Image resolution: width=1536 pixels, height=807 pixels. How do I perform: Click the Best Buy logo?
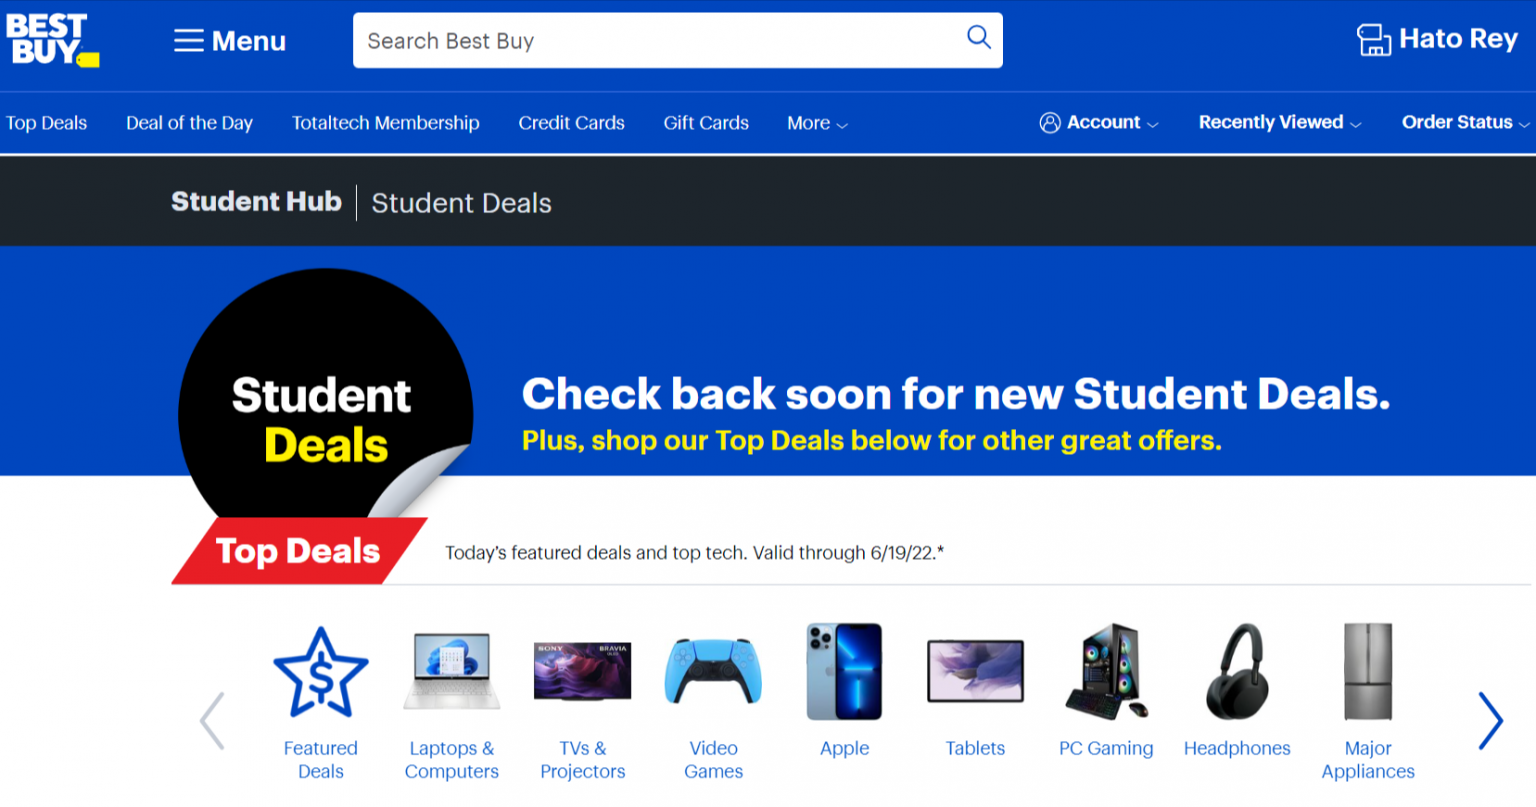pyautogui.click(x=52, y=40)
